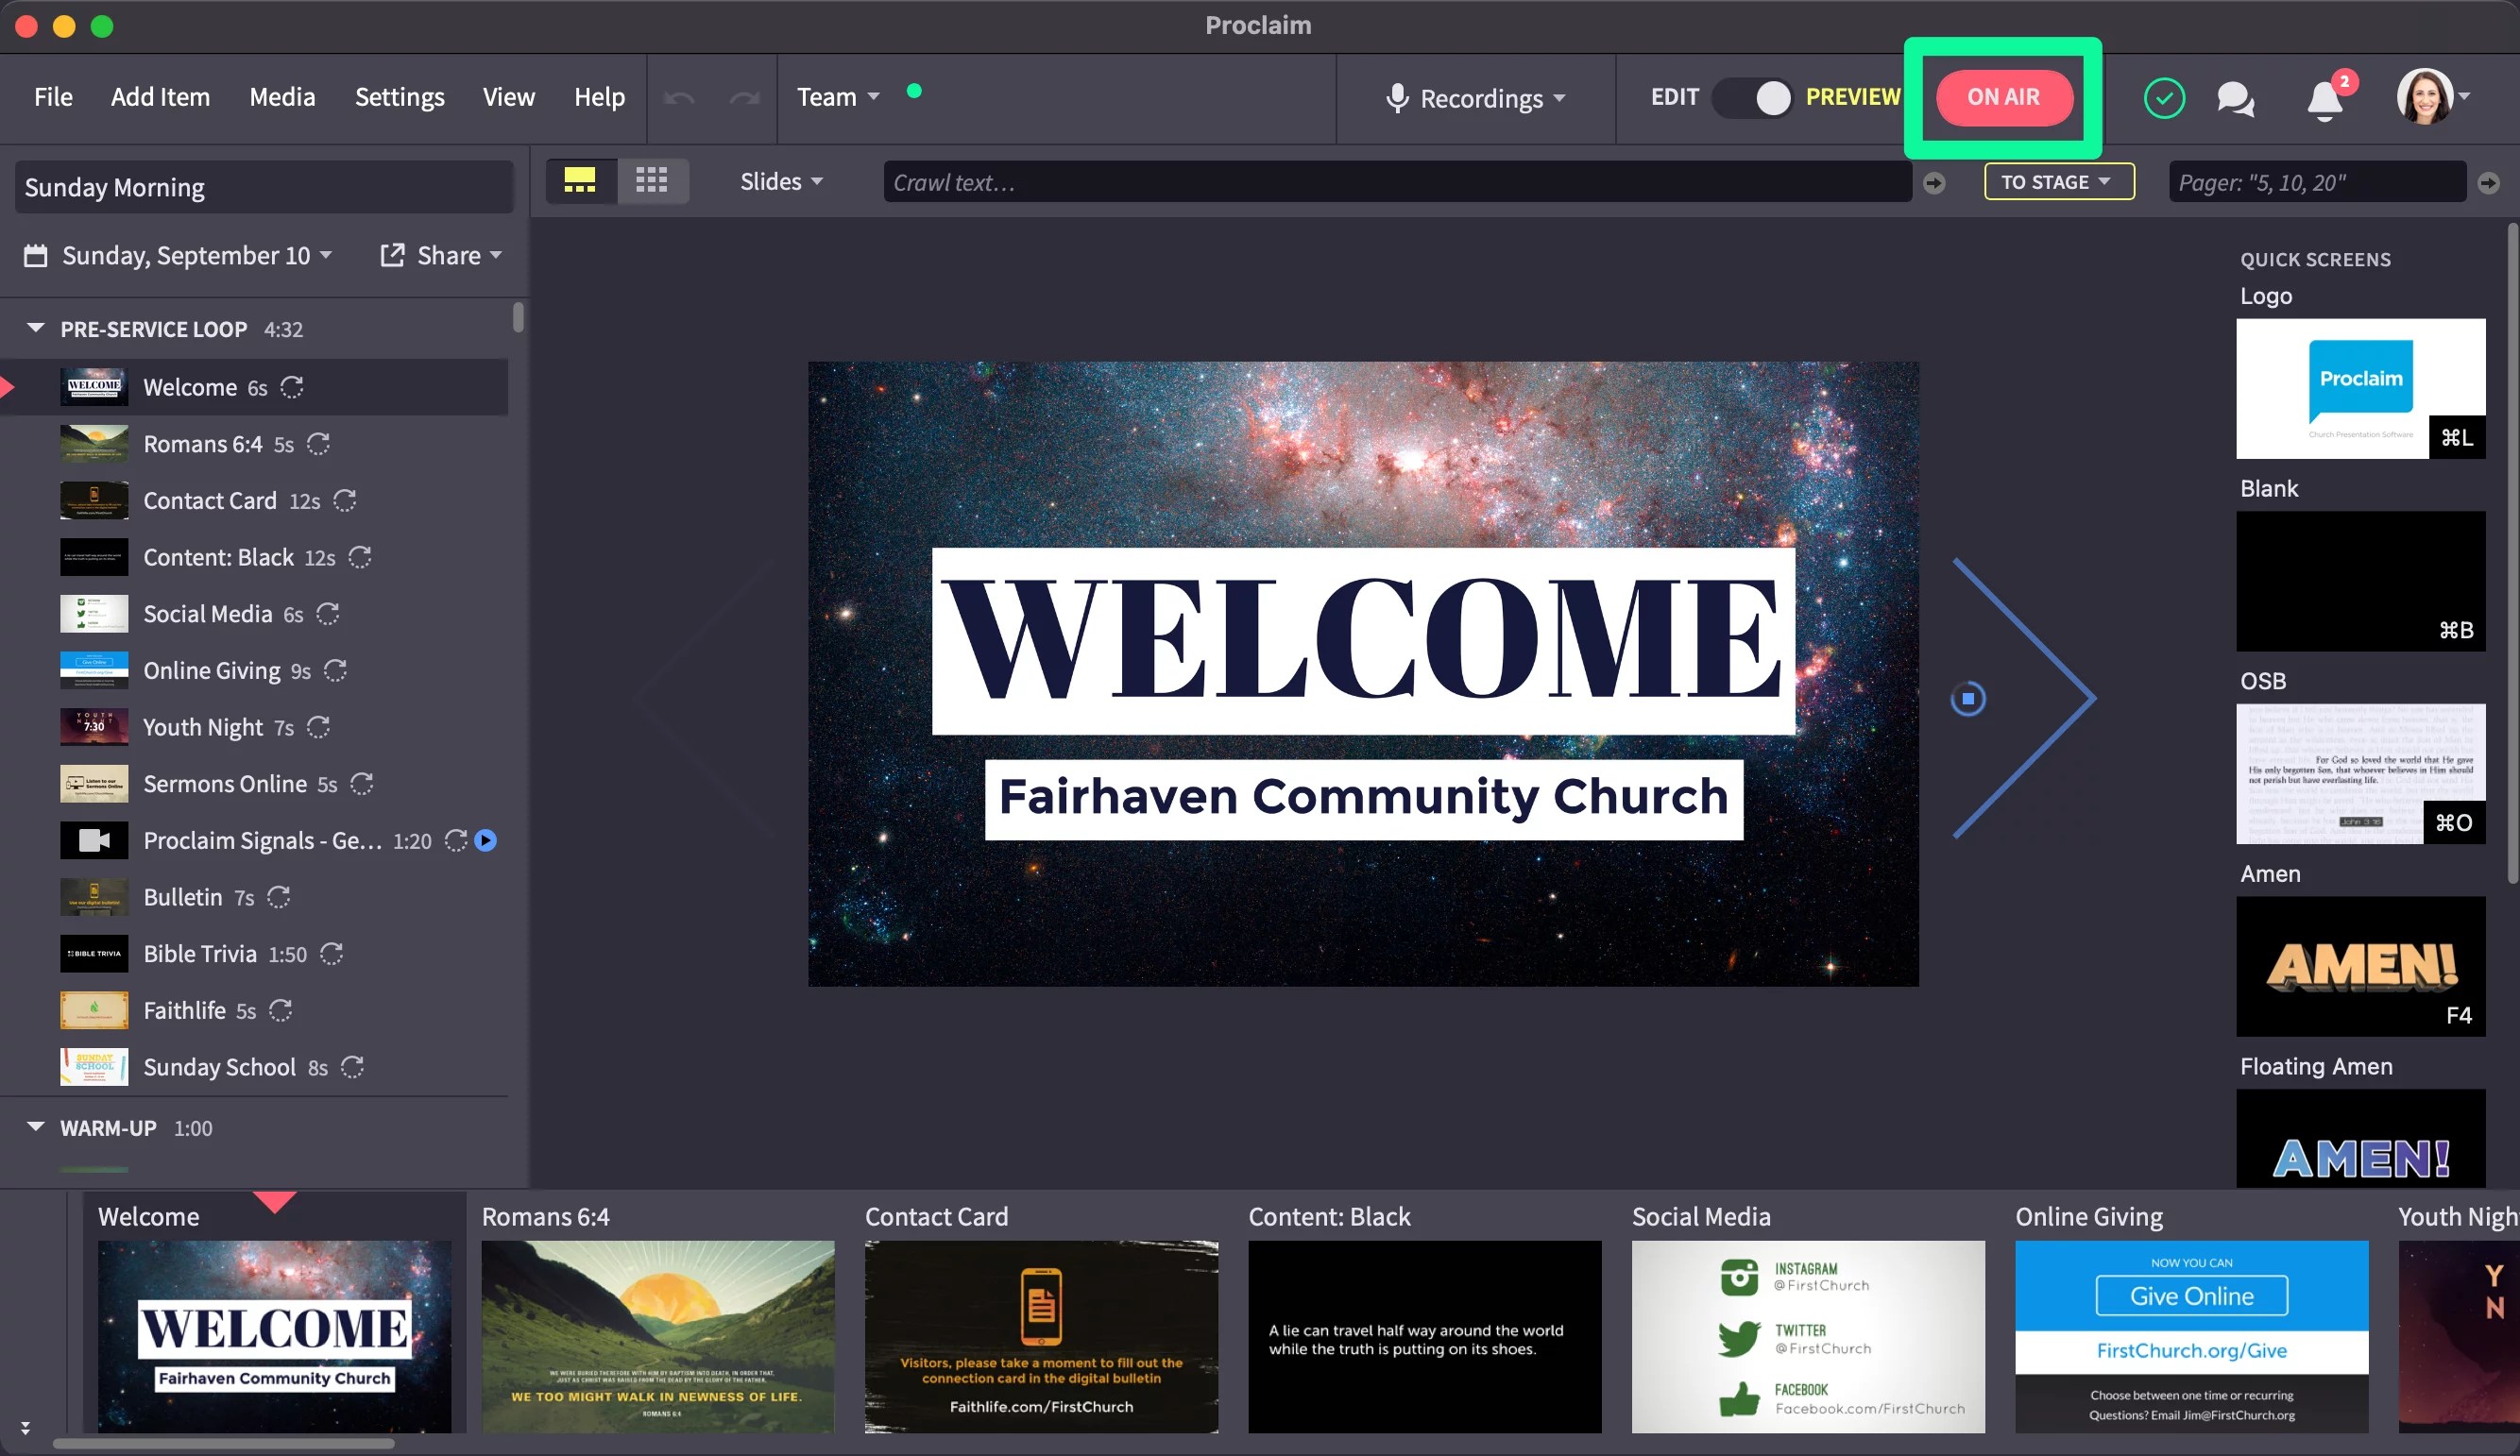The width and height of the screenshot is (2520, 1456).
Task: Open the Team dropdown
Action: coord(838,96)
